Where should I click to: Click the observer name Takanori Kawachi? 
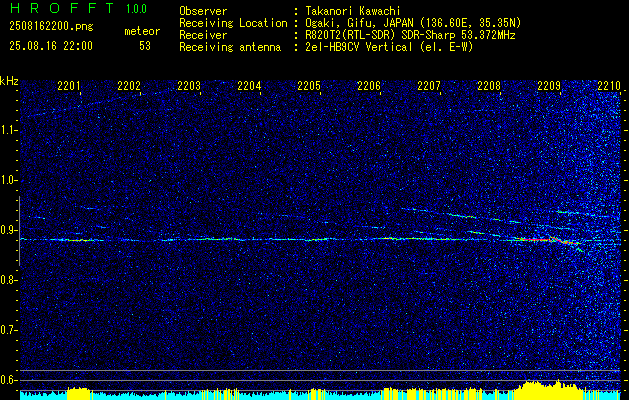tap(353, 11)
